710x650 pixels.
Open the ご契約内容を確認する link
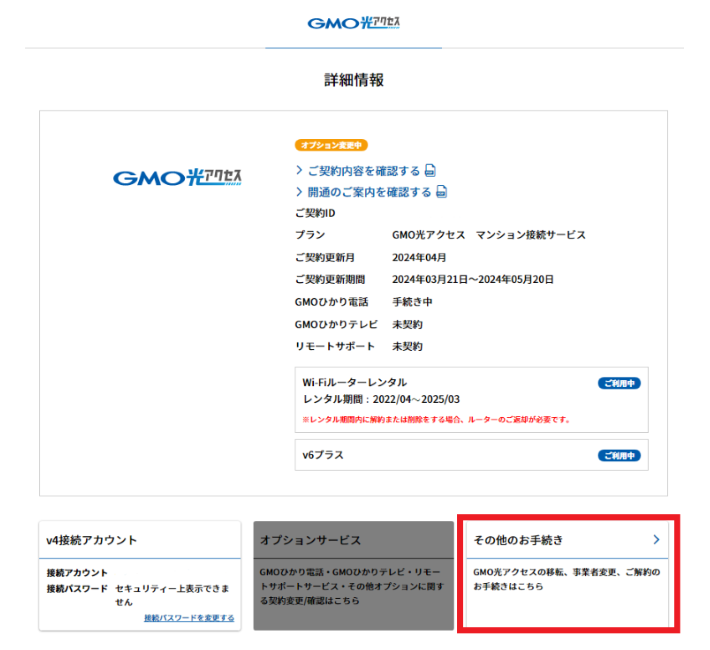click(x=364, y=171)
